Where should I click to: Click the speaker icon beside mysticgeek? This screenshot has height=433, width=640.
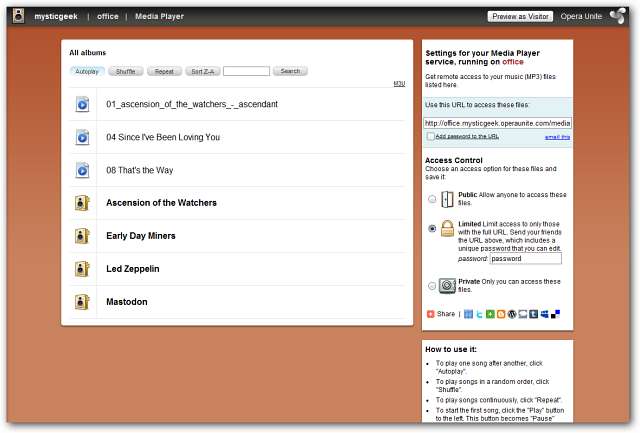point(18,16)
